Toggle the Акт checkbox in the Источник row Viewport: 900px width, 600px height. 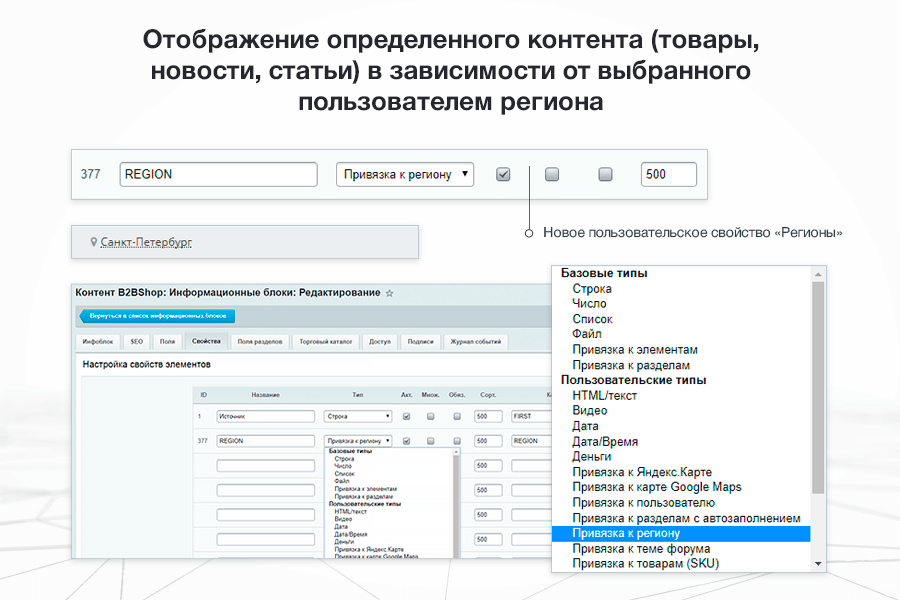click(407, 415)
